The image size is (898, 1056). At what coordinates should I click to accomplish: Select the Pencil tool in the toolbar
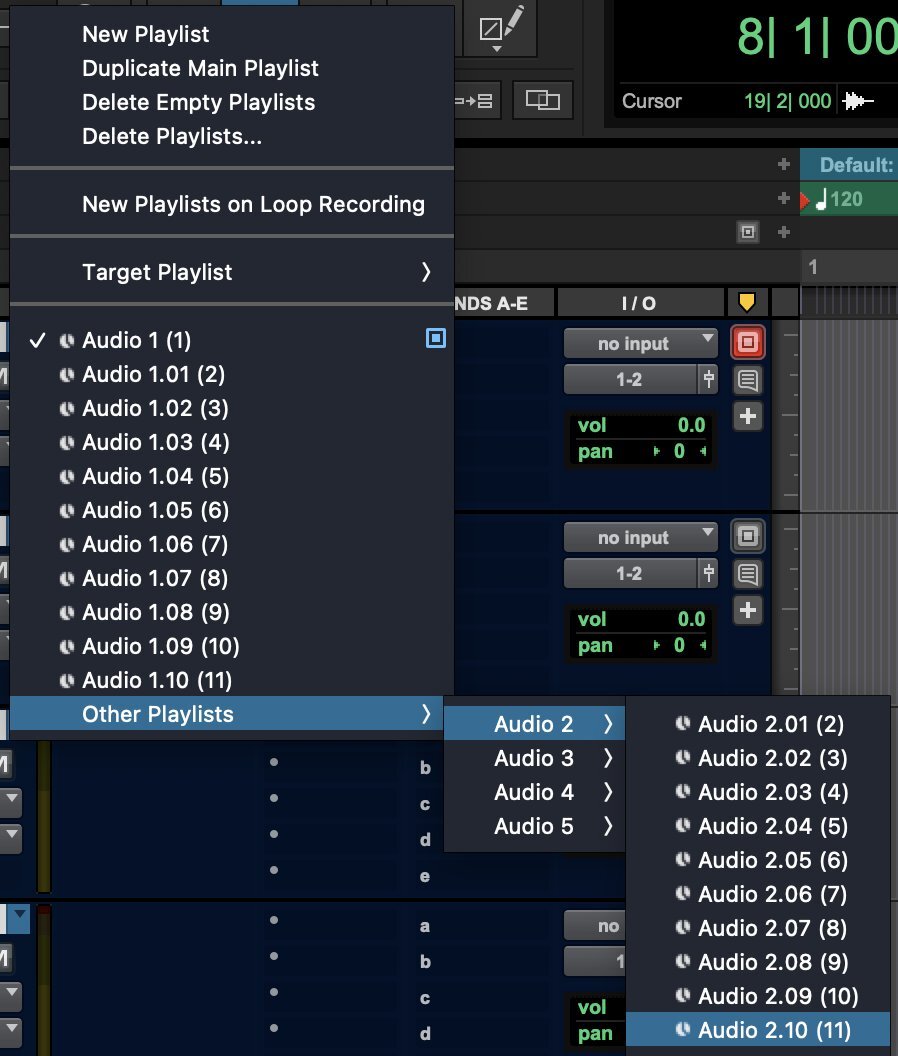500,28
